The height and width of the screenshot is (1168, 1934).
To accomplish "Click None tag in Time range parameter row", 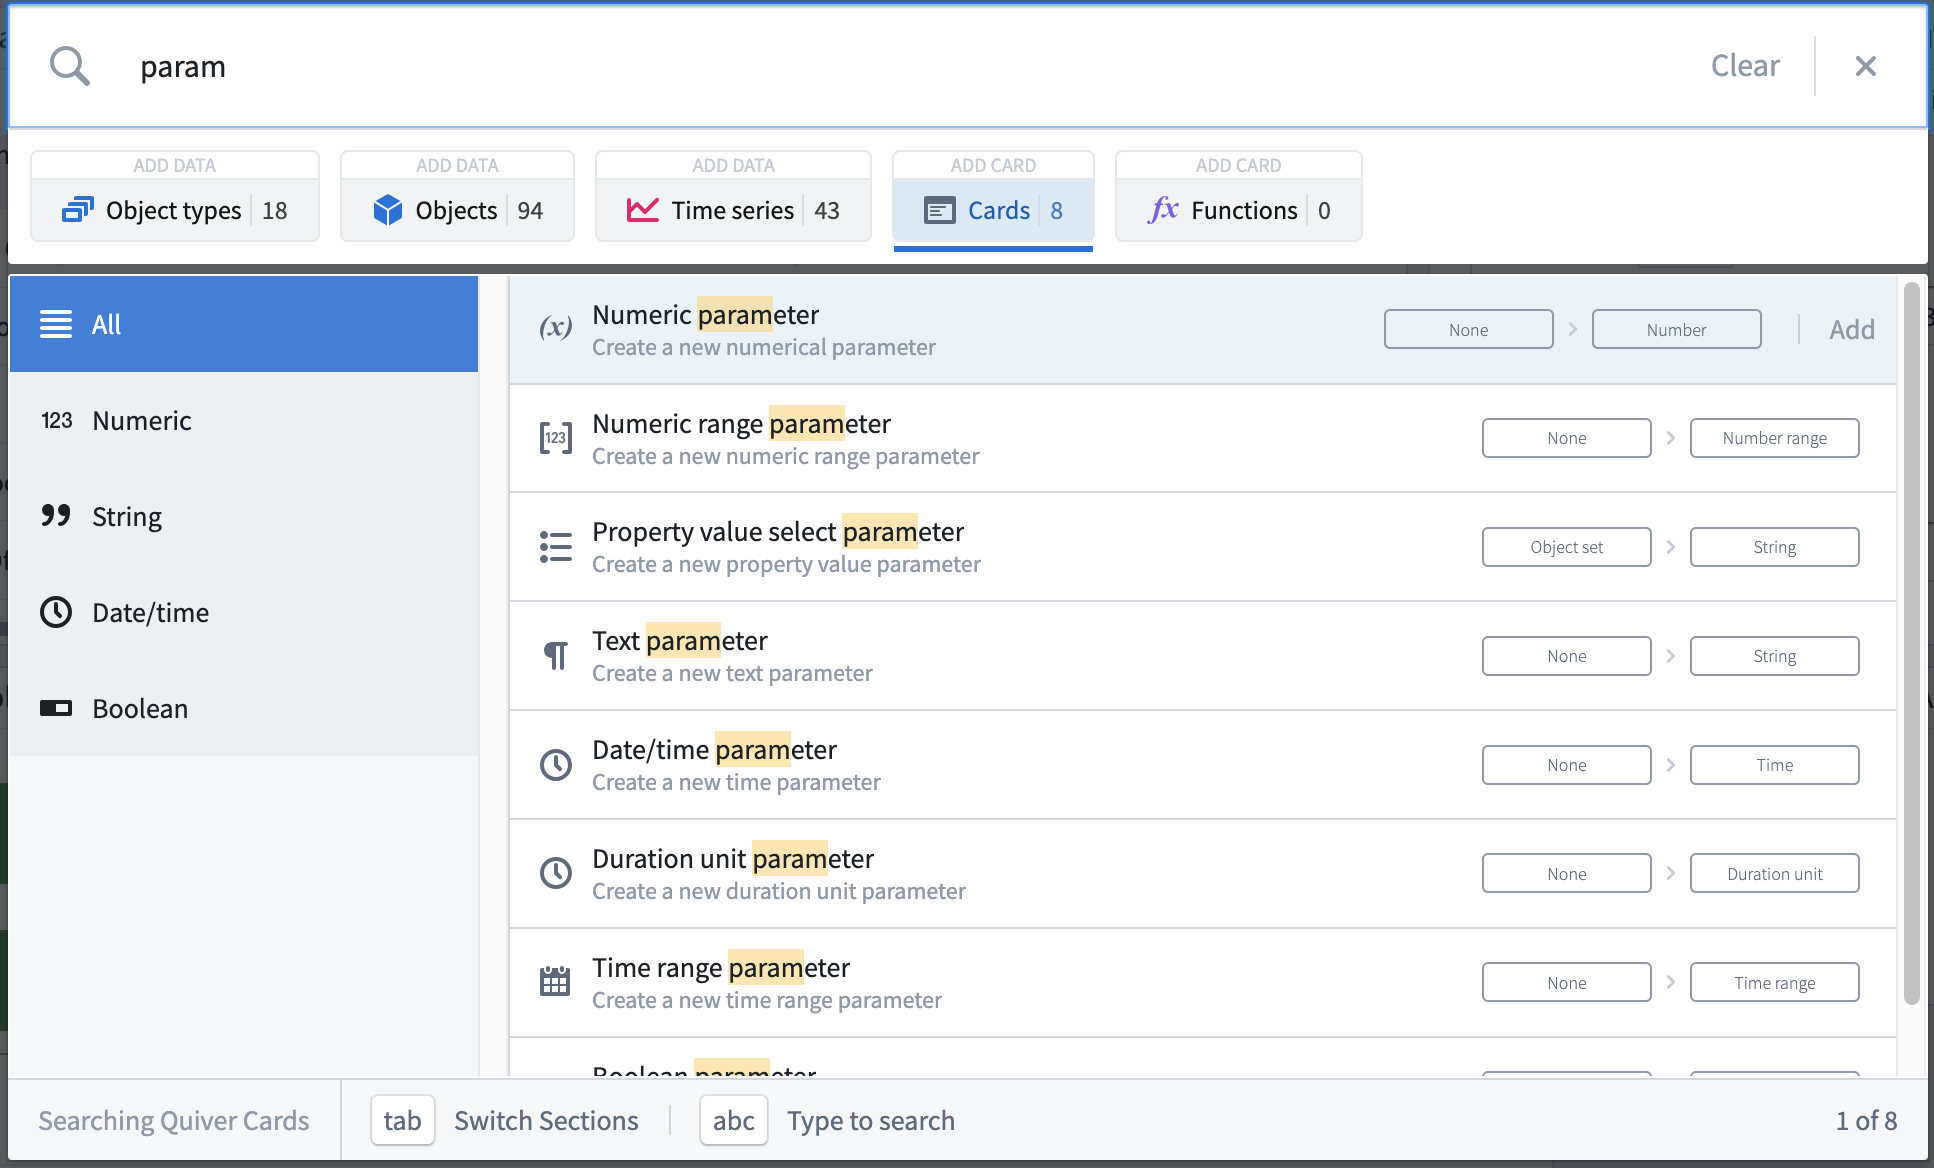I will click(1566, 982).
